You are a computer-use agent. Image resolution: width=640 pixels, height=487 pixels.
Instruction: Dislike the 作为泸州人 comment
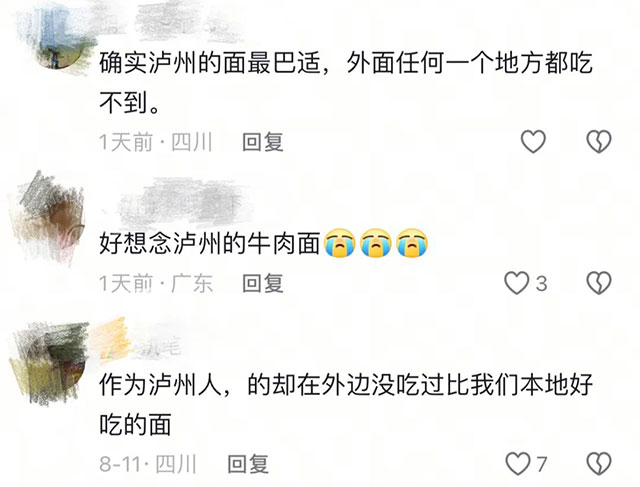[x=599, y=464]
